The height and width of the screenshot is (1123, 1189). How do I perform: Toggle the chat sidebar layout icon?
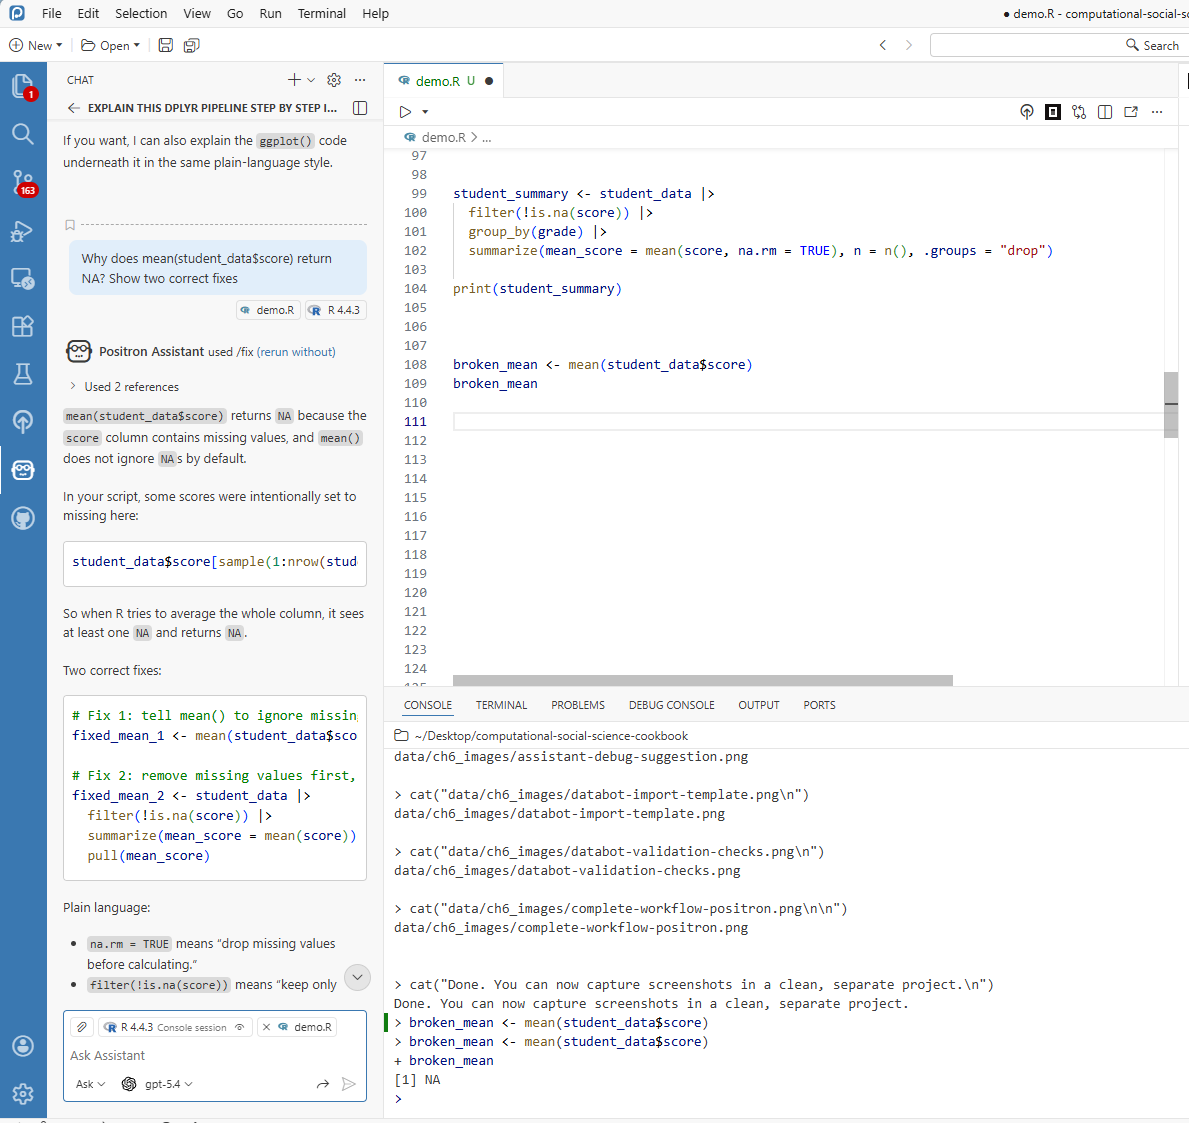tap(360, 108)
